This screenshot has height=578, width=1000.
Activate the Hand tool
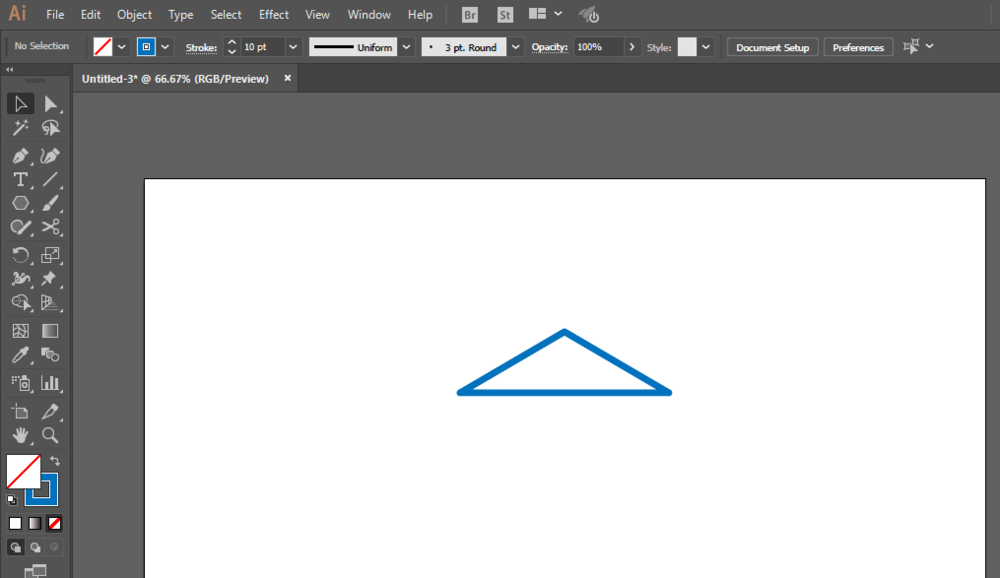click(20, 435)
